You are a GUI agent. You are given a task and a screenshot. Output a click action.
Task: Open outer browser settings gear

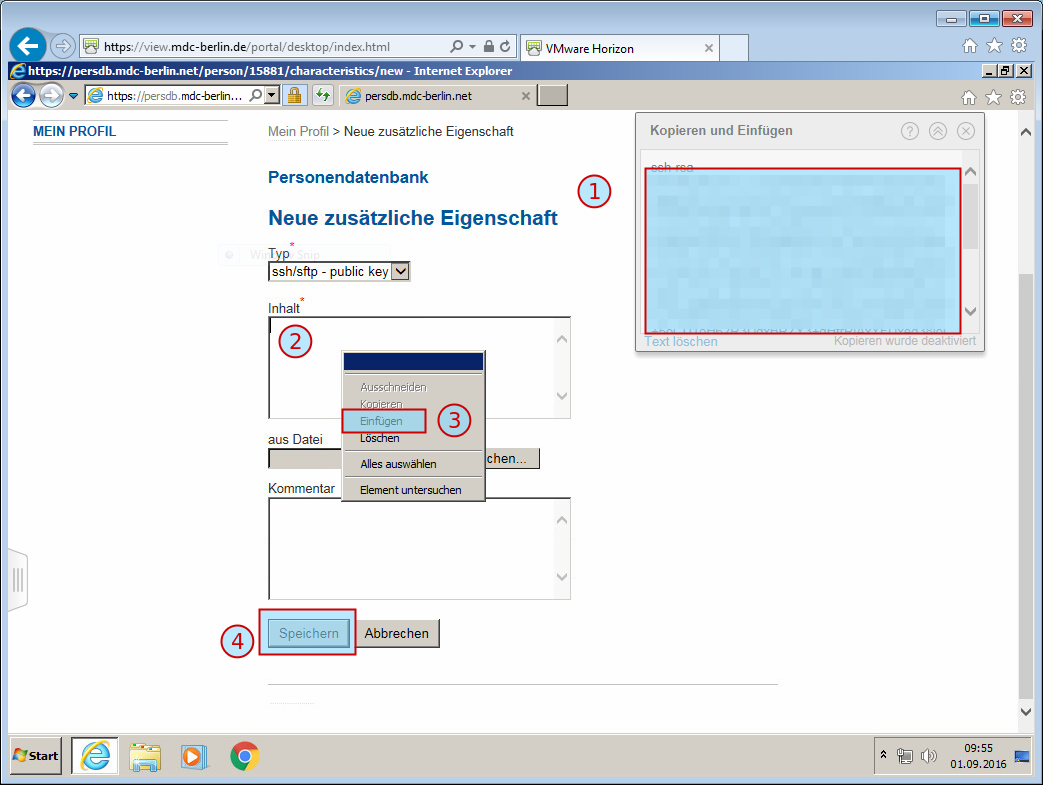pyautogui.click(x=1019, y=46)
